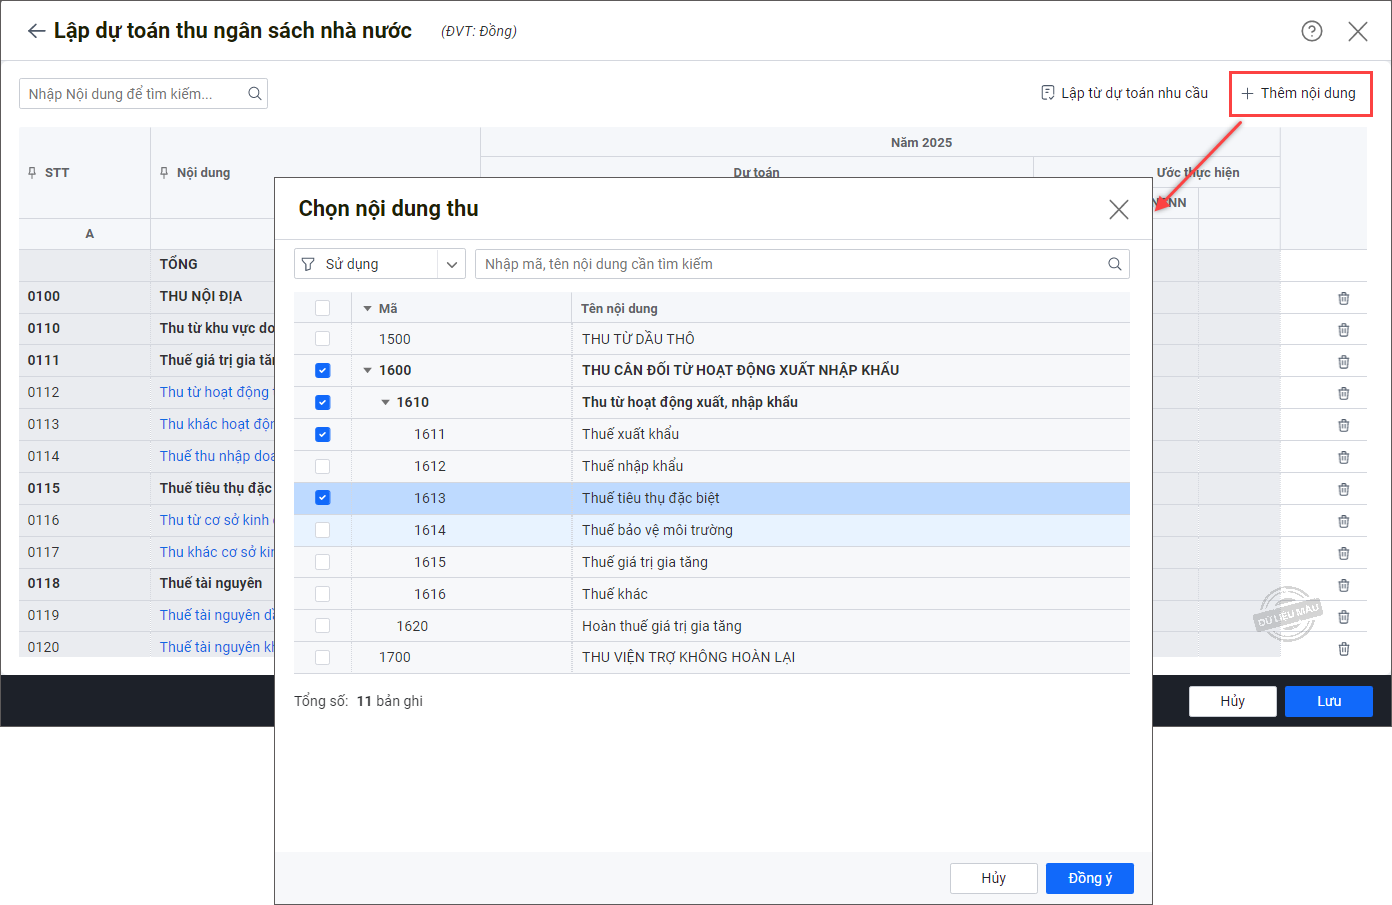This screenshot has width=1392, height=905.
Task: Click Lập từ dự toán nhu cầu
Action: (1124, 93)
